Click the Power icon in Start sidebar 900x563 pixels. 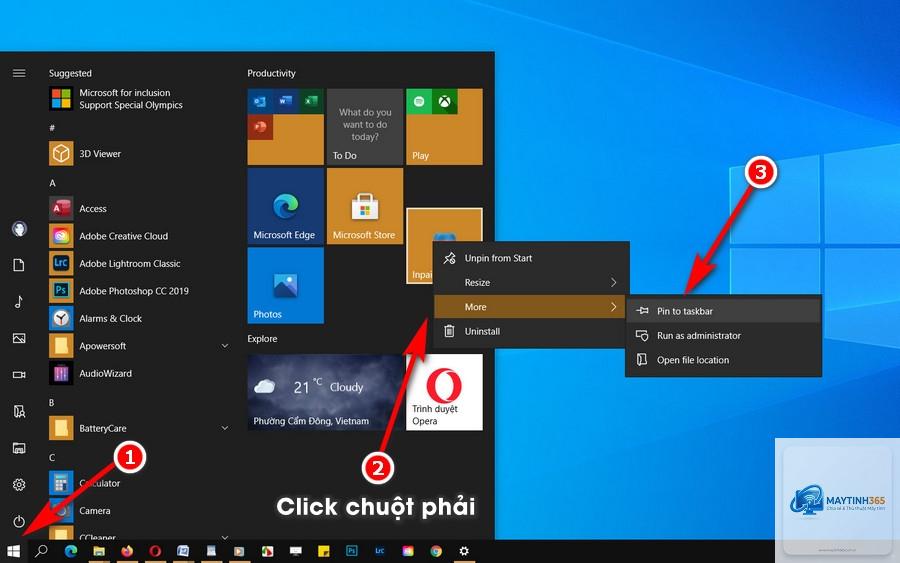tap(19, 522)
